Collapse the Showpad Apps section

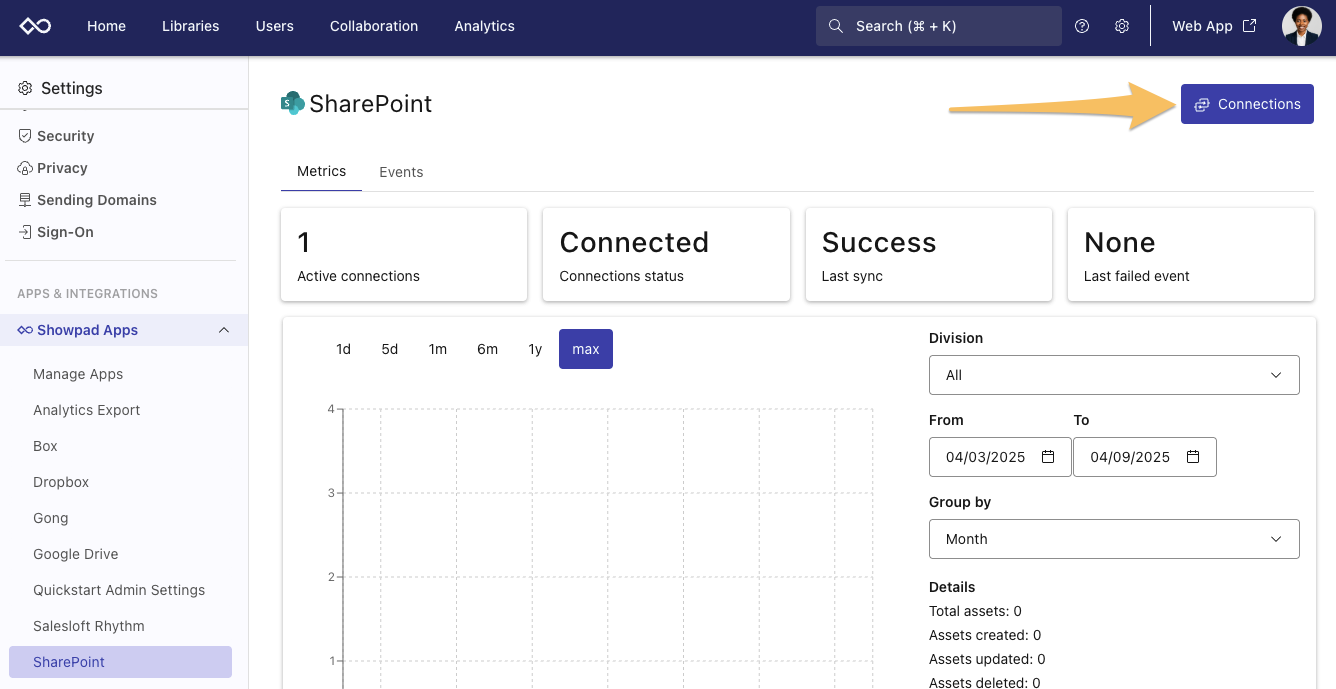(225, 330)
